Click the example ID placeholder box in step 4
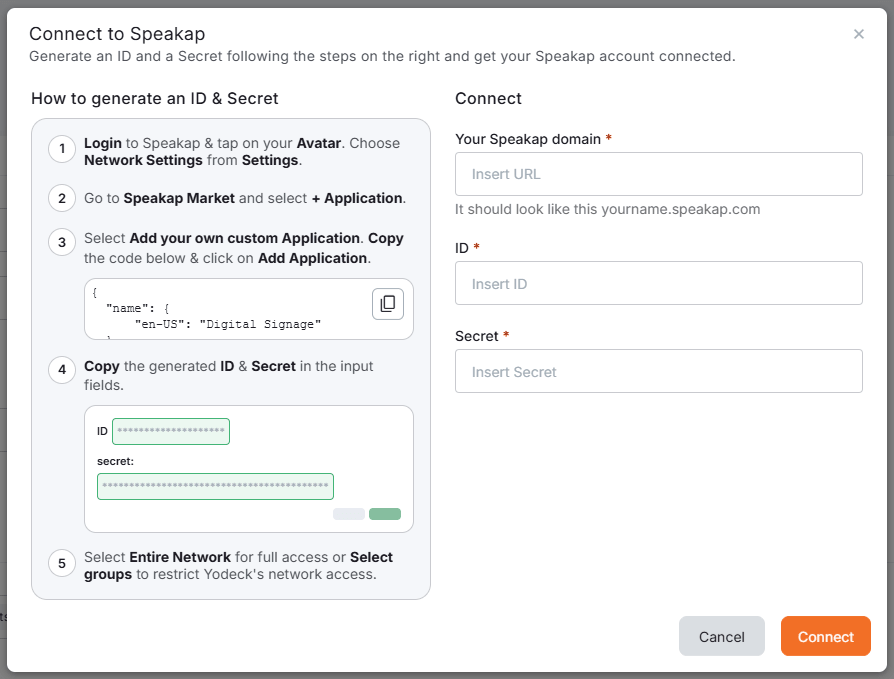This screenshot has width=894, height=679. pos(171,432)
